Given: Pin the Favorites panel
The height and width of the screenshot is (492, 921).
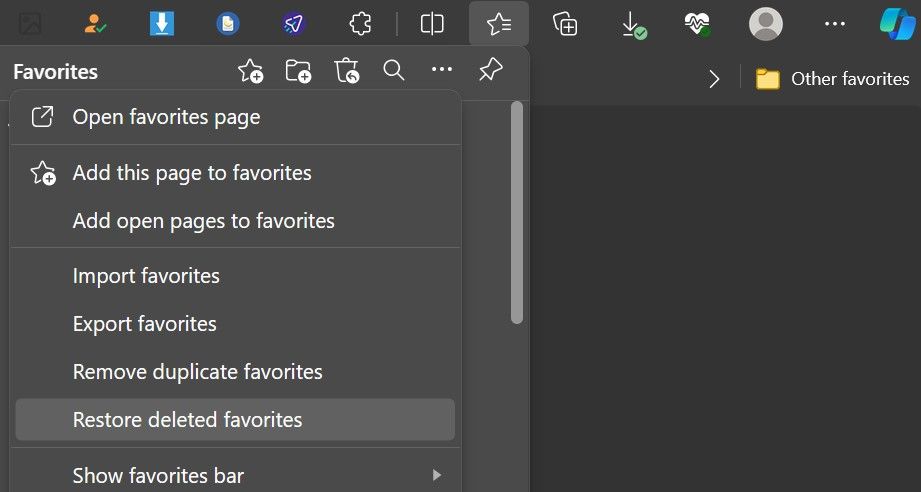Looking at the screenshot, I should [x=490, y=71].
